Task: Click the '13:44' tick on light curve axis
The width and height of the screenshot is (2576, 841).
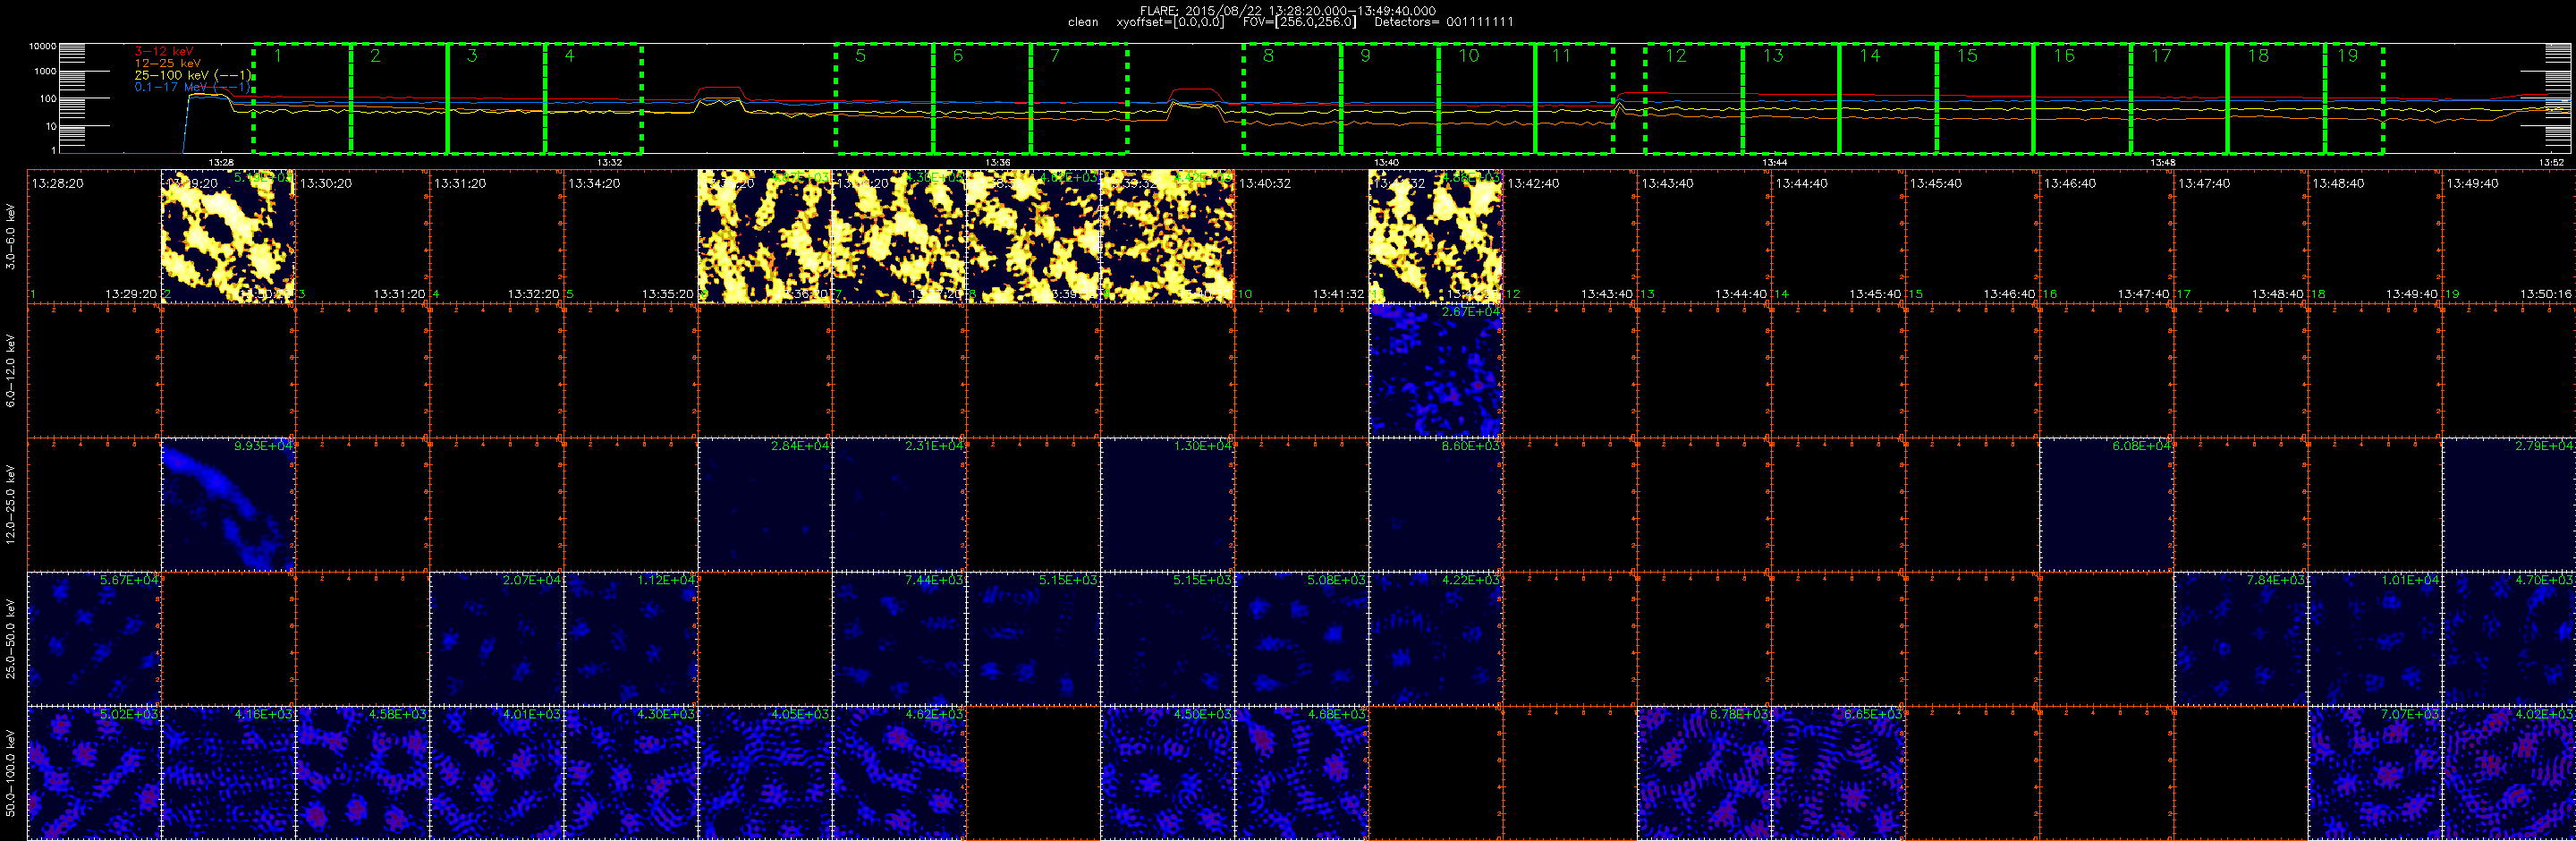Action: [1774, 162]
